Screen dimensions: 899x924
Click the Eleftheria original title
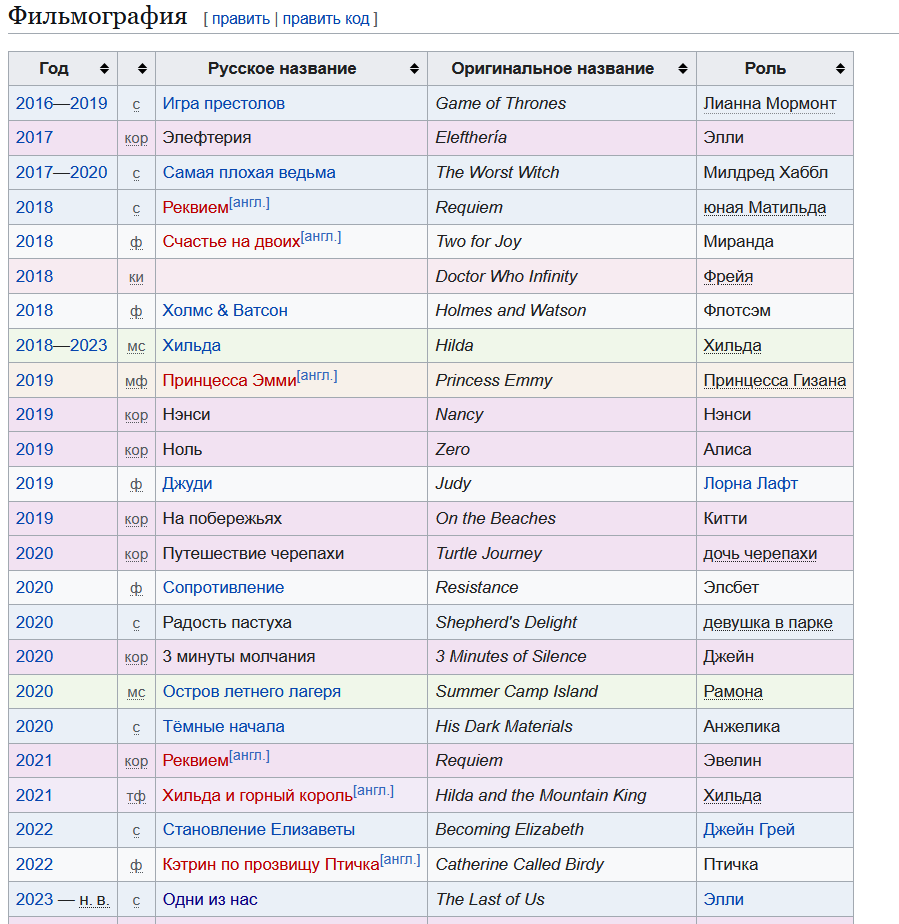[471, 138]
